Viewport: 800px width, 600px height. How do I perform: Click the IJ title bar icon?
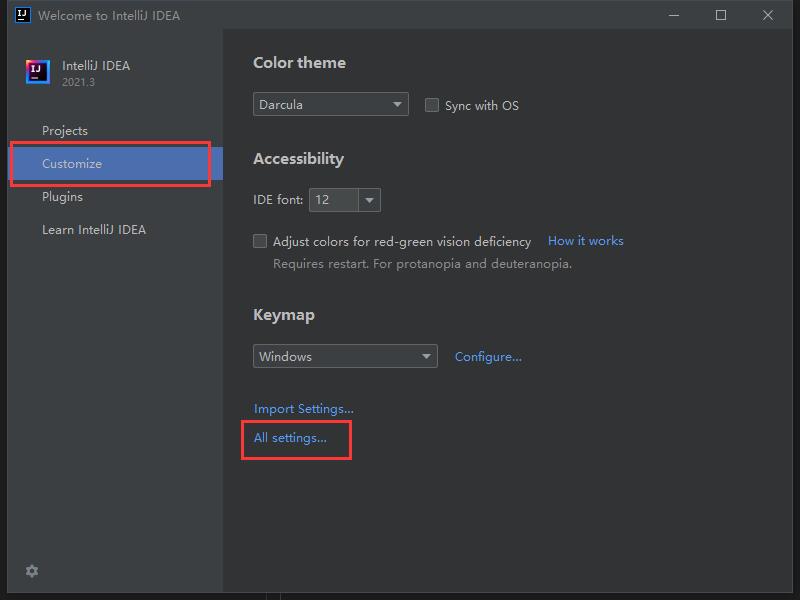22,15
